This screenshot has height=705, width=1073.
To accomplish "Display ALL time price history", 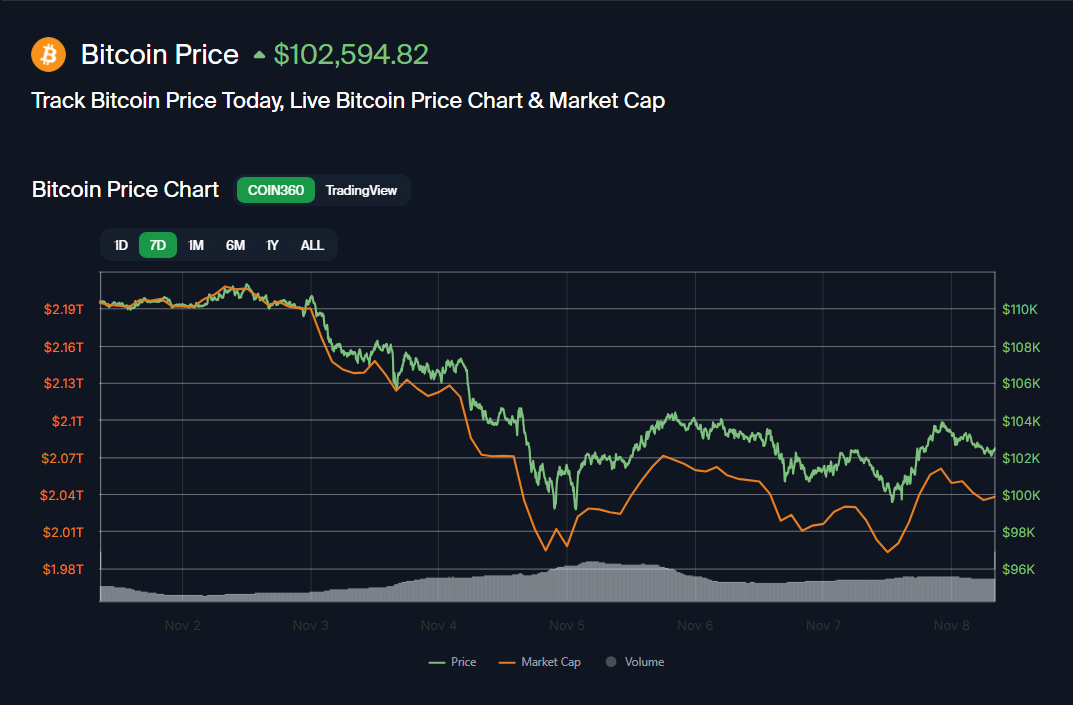I will pyautogui.click(x=312, y=245).
